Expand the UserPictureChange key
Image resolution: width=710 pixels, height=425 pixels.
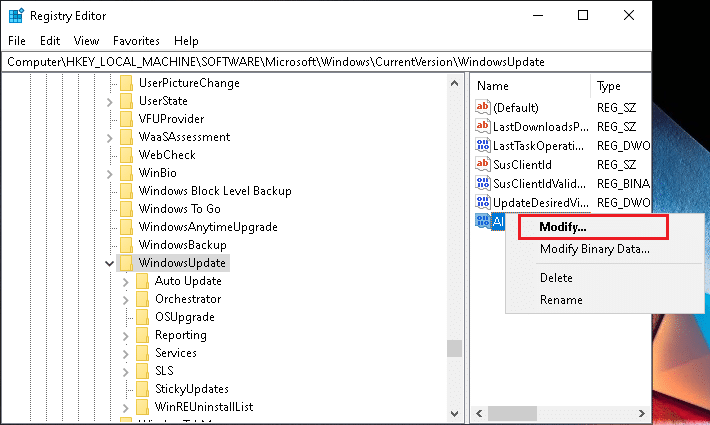(x=109, y=83)
